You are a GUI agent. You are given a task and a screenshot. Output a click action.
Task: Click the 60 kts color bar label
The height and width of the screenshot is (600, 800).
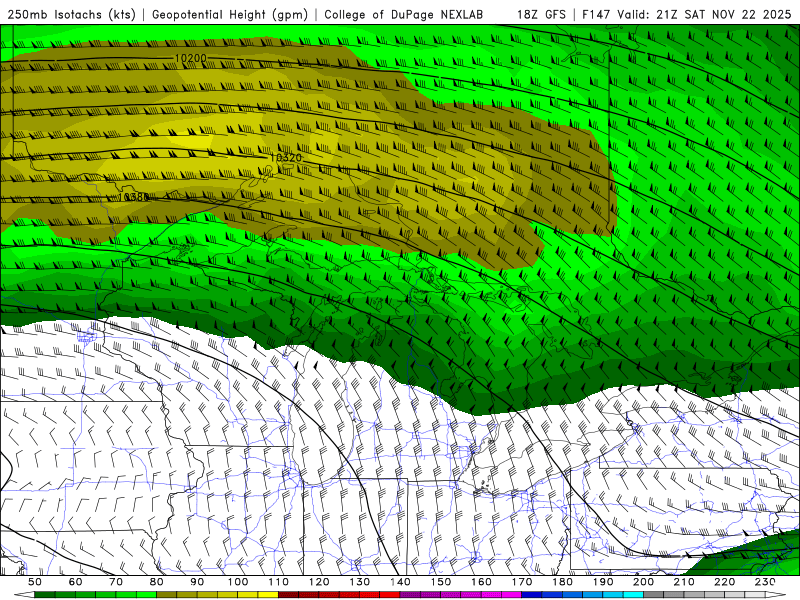tap(76, 582)
